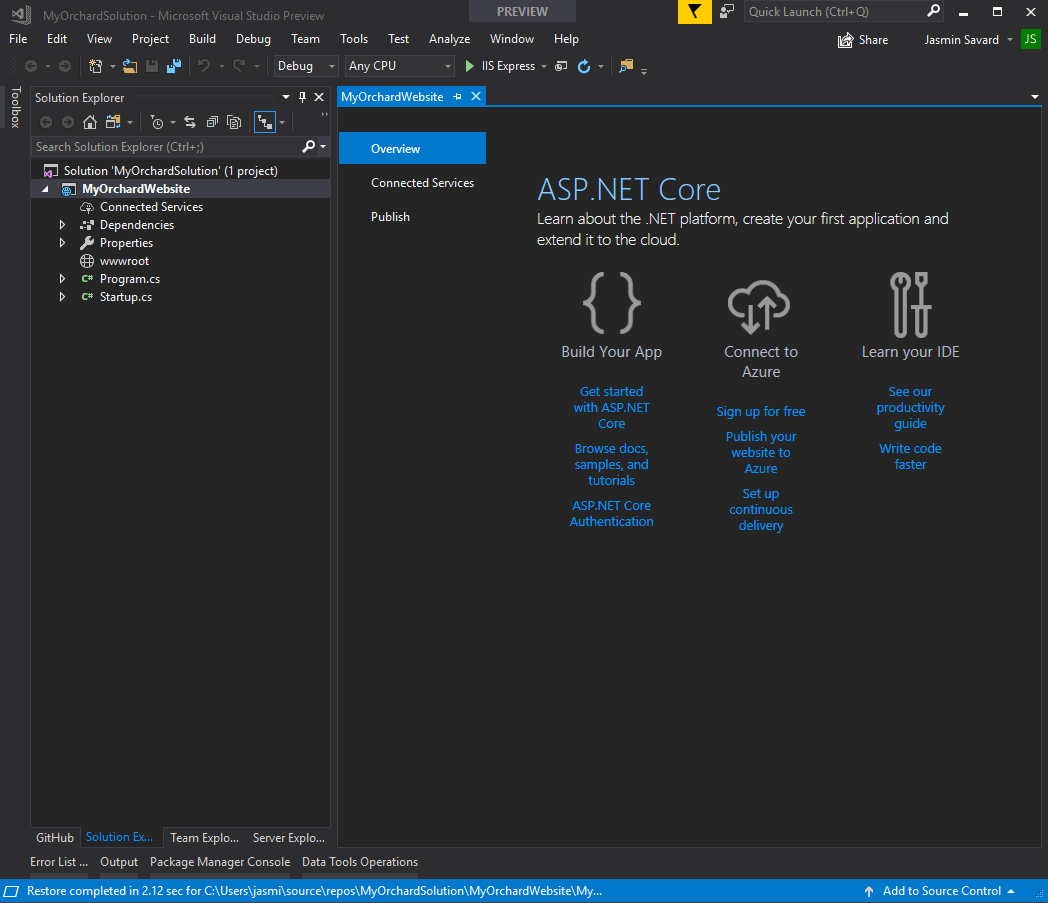The height and width of the screenshot is (903, 1048).
Task: Open the IIS Express dropdown arrow
Action: (543, 66)
